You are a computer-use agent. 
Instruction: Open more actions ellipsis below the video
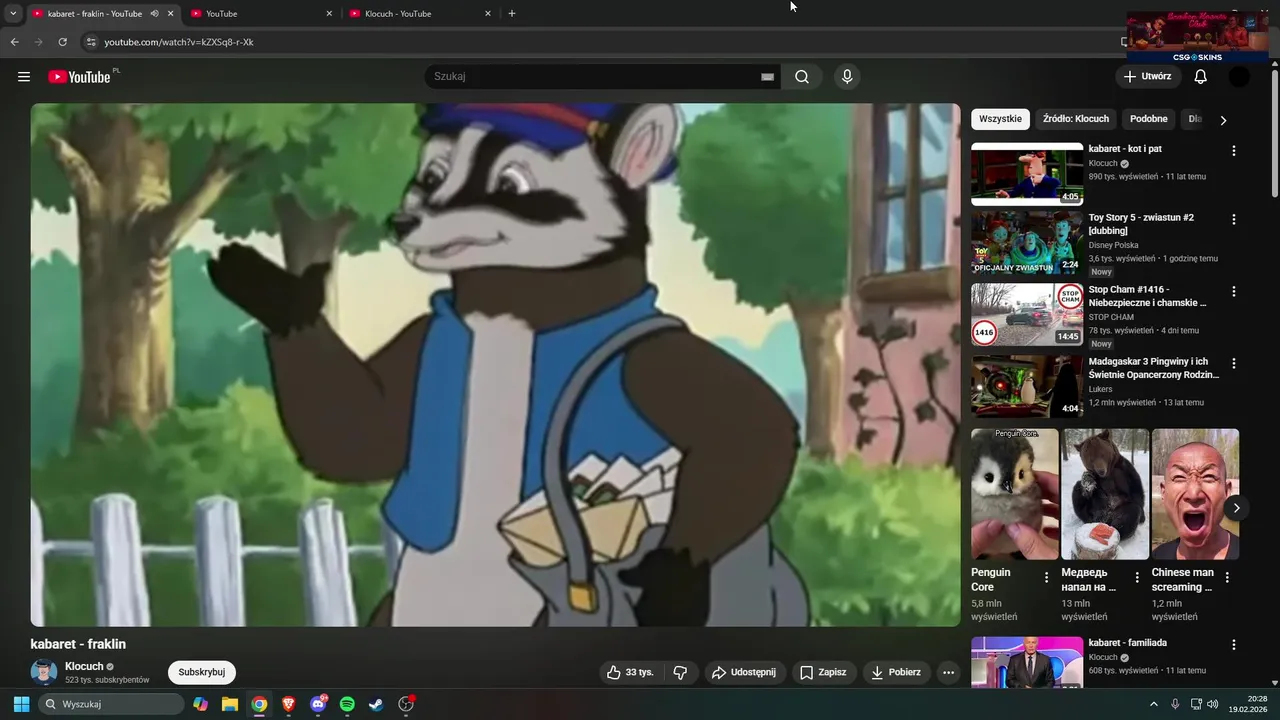(x=949, y=673)
